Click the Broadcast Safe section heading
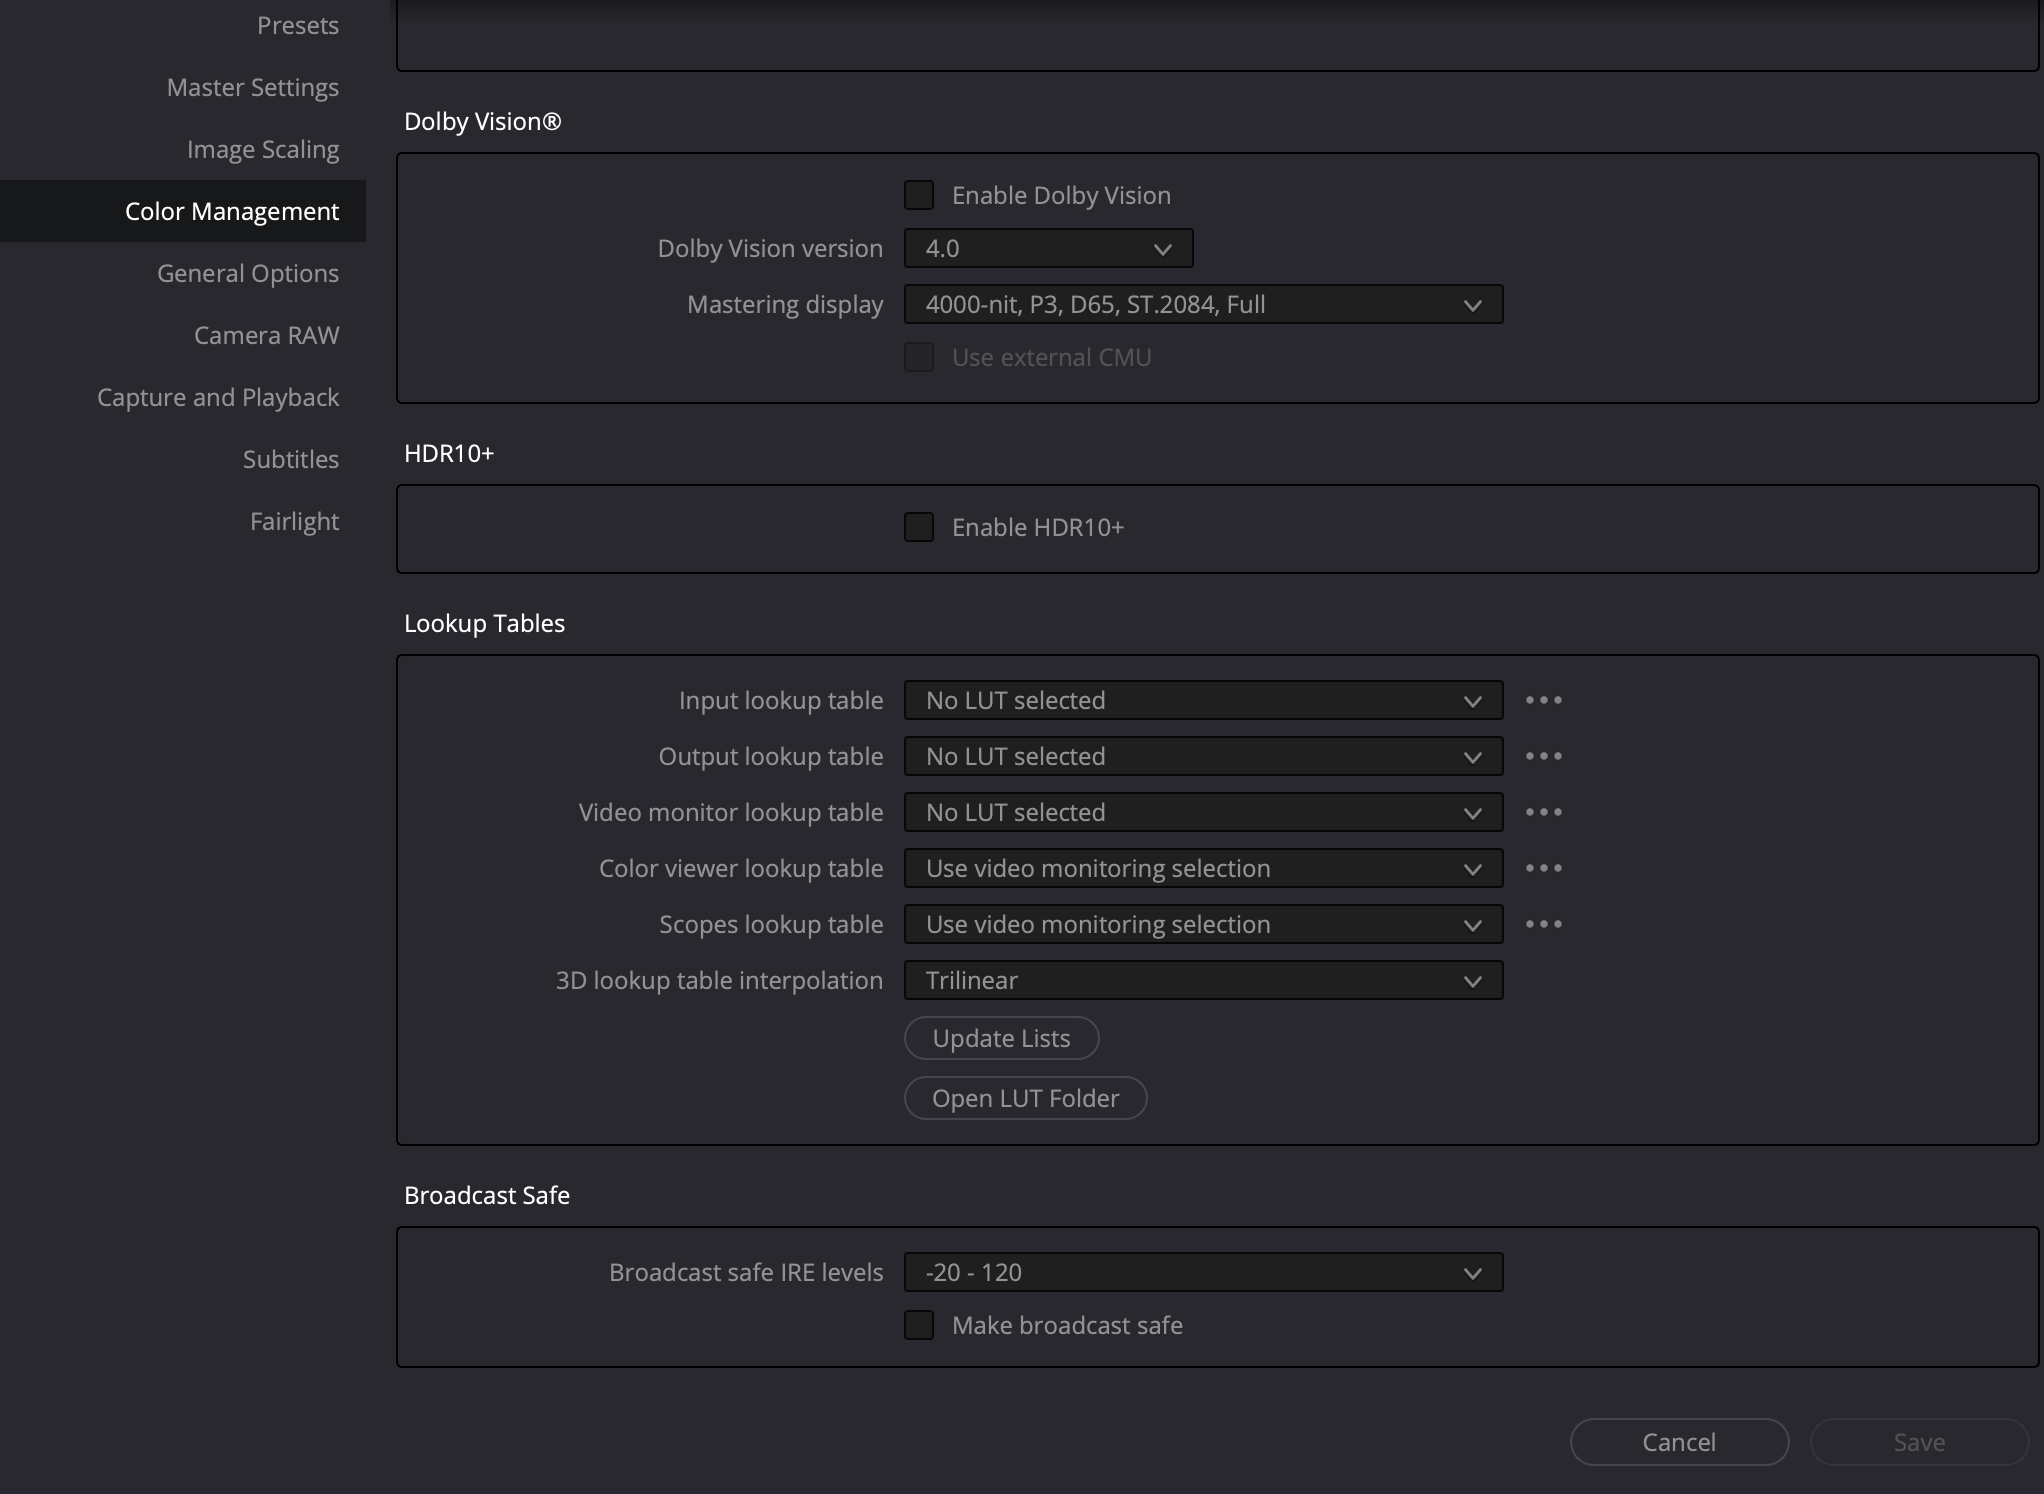The height and width of the screenshot is (1494, 2044). (487, 1195)
